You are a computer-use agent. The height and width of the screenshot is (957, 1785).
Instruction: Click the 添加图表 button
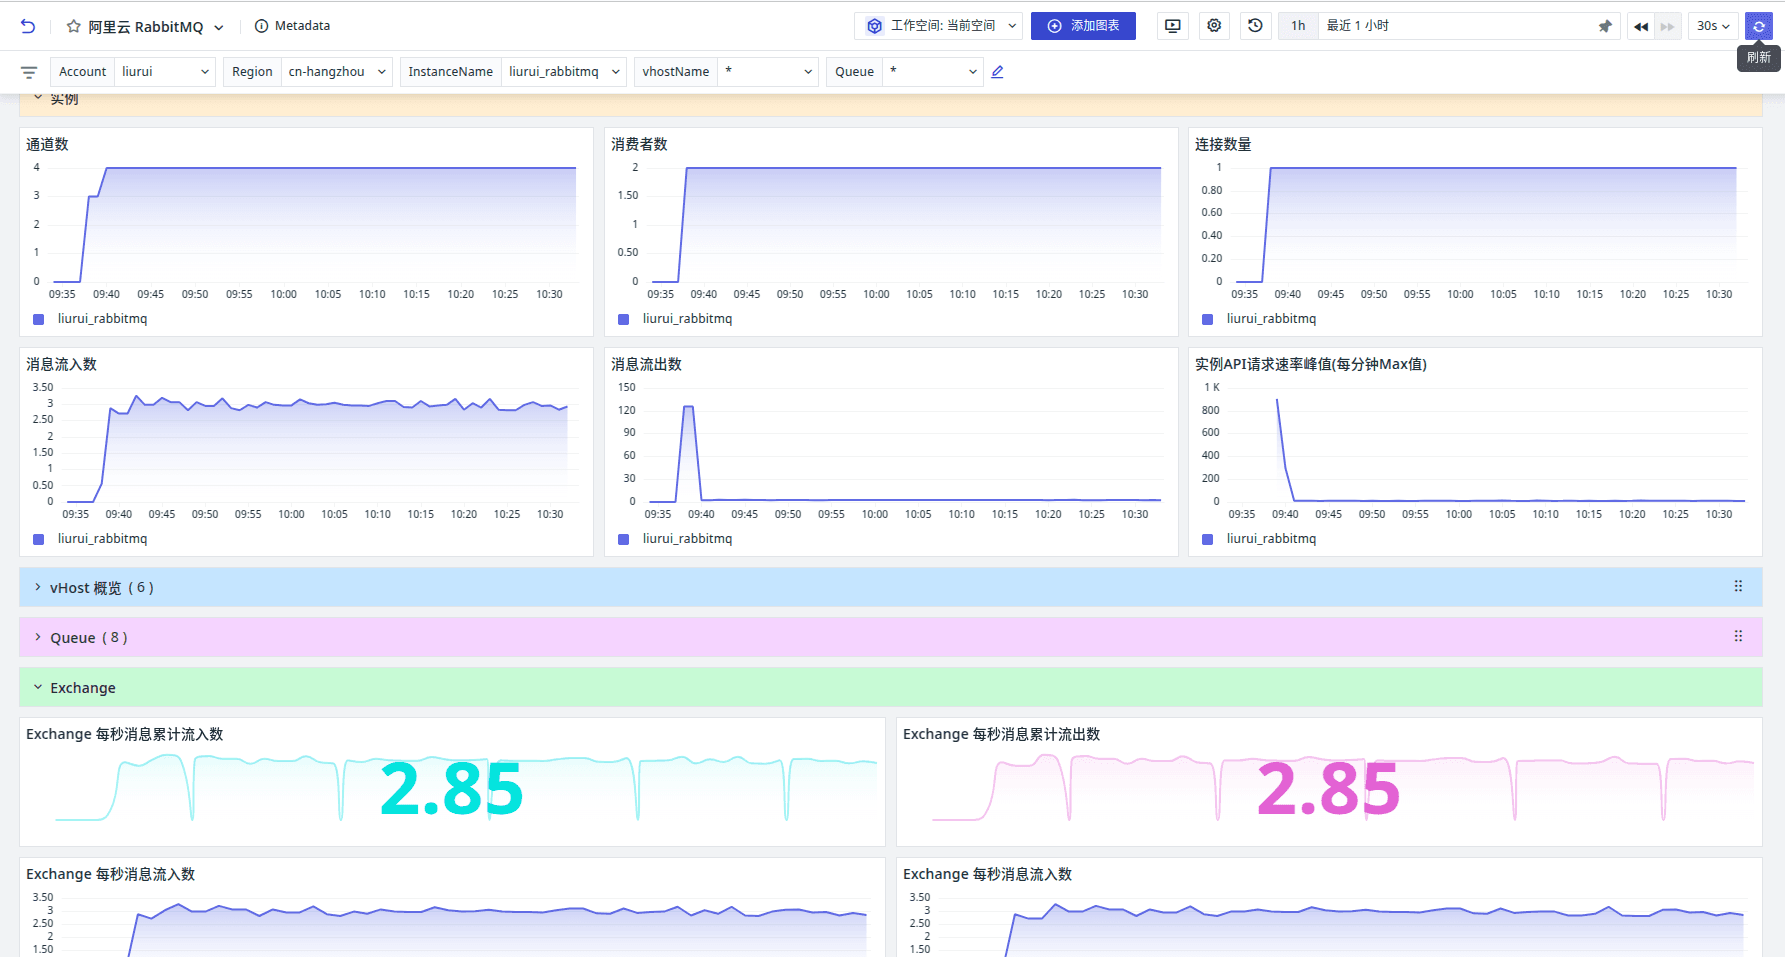1083,26
